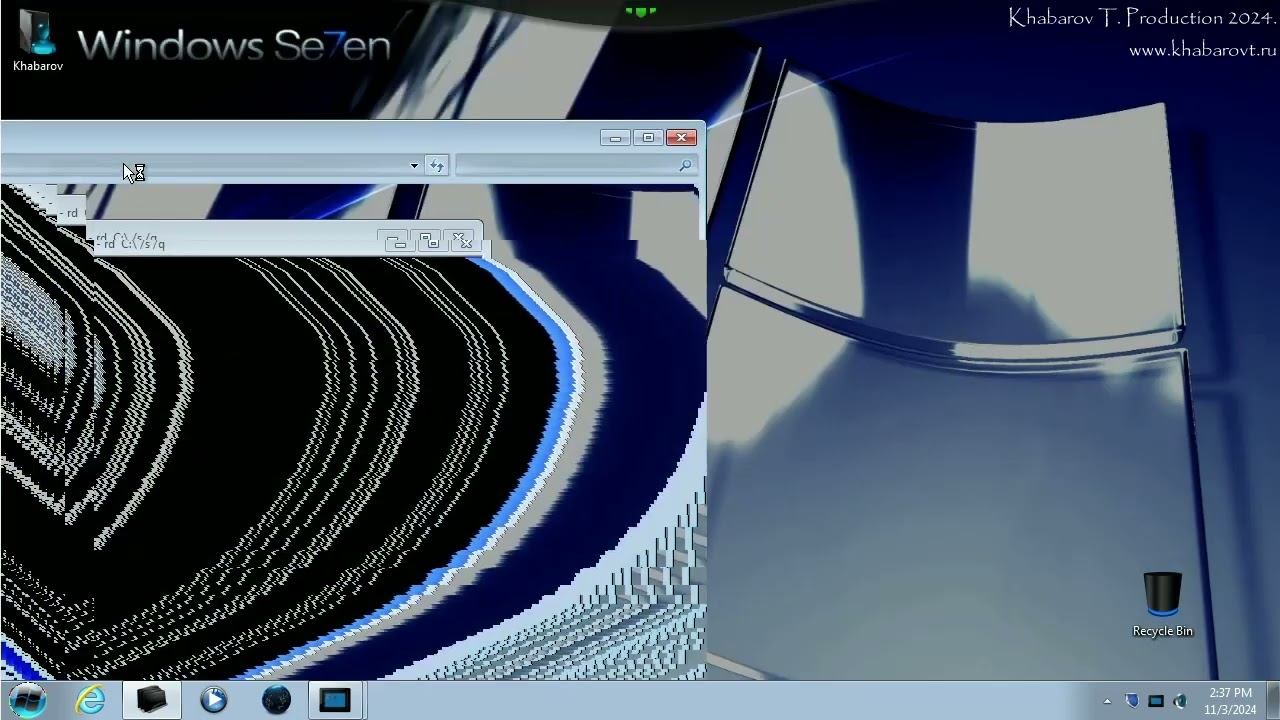1280x720 pixels.
Task: Click the magnifier icon in Explorer search
Action: 685,166
